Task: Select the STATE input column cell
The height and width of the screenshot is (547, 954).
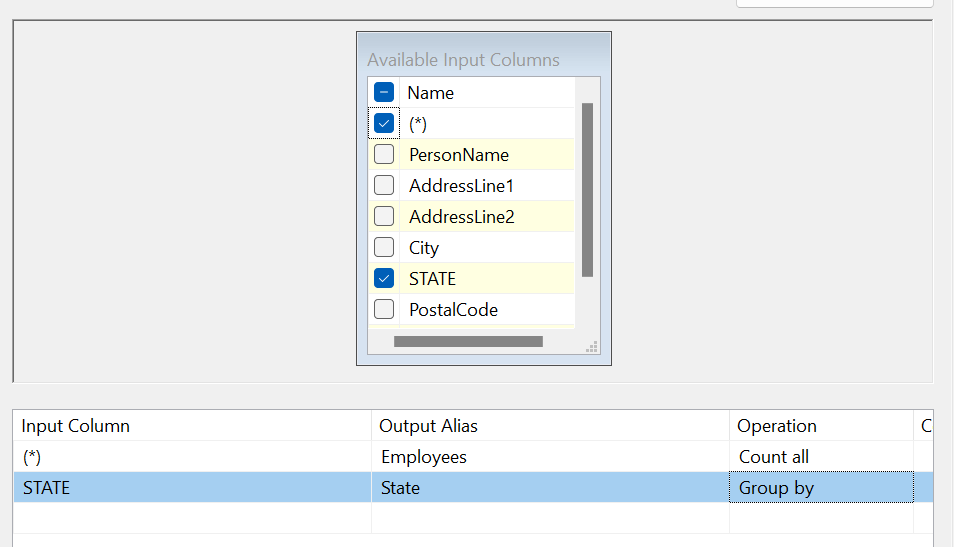Action: (x=192, y=487)
